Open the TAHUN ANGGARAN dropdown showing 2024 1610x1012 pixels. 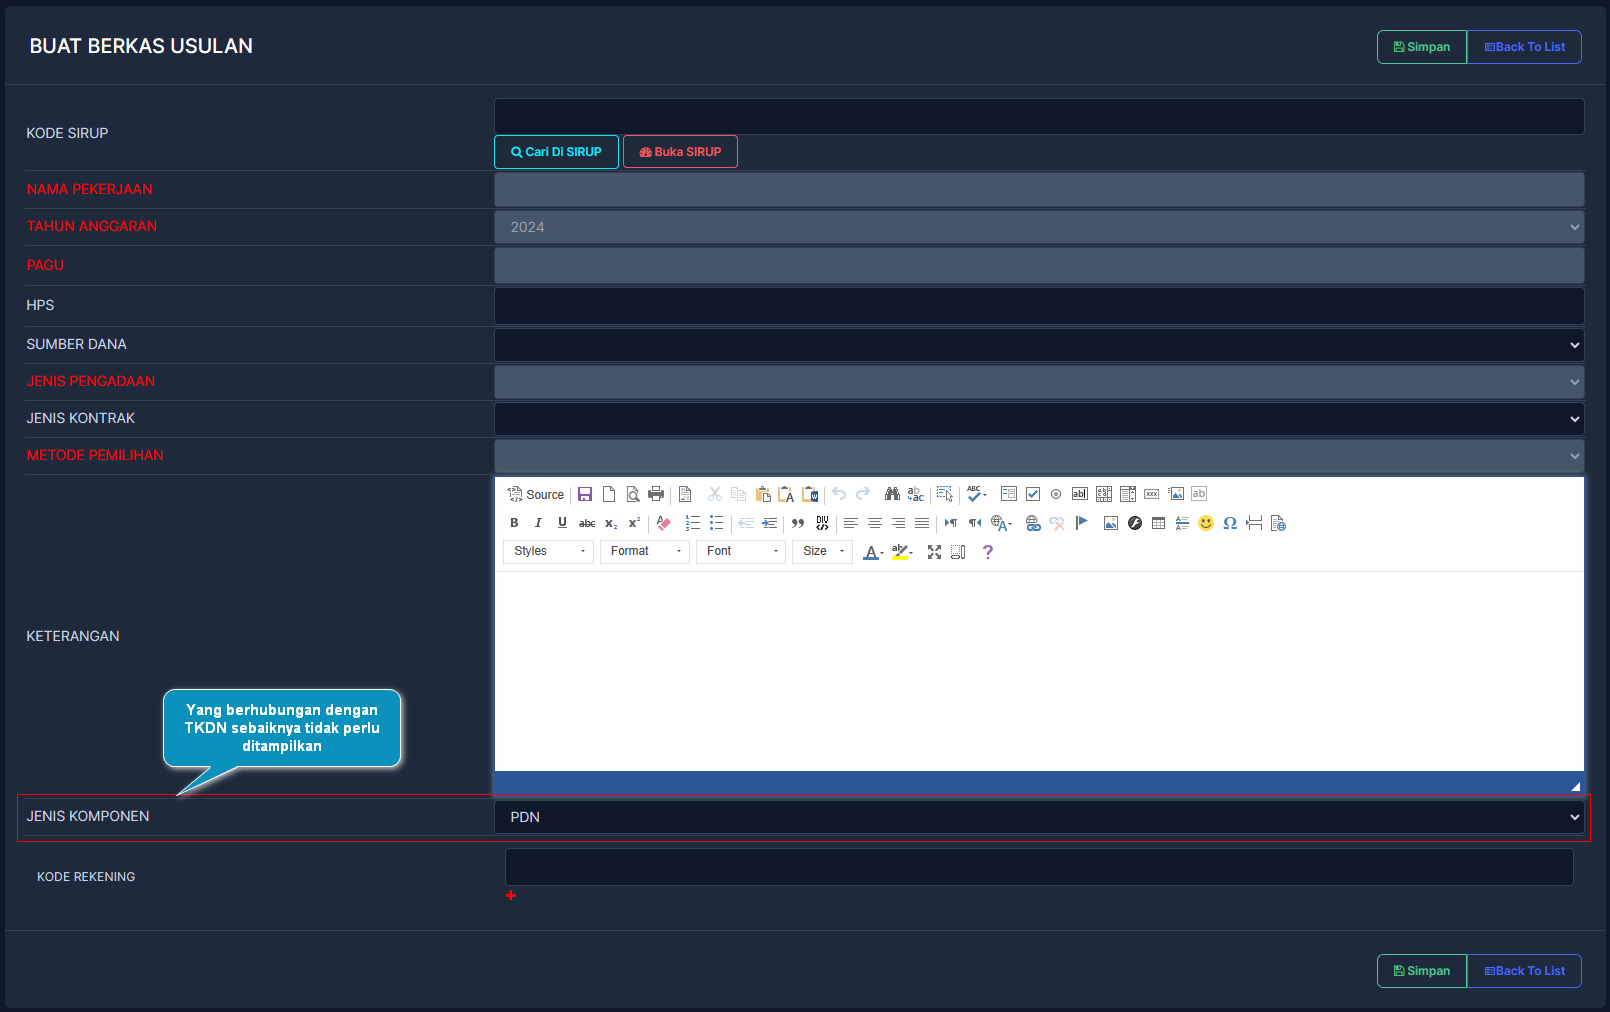(1039, 227)
